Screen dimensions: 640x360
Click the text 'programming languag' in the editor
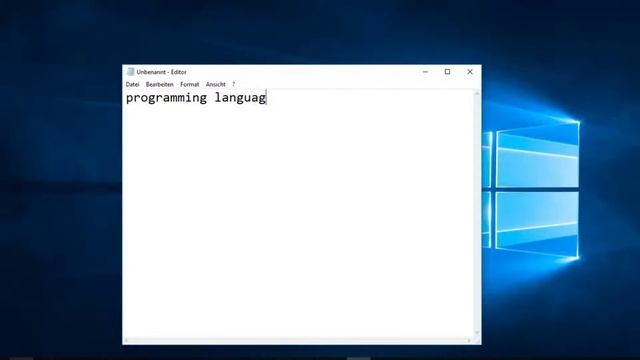click(x=196, y=98)
